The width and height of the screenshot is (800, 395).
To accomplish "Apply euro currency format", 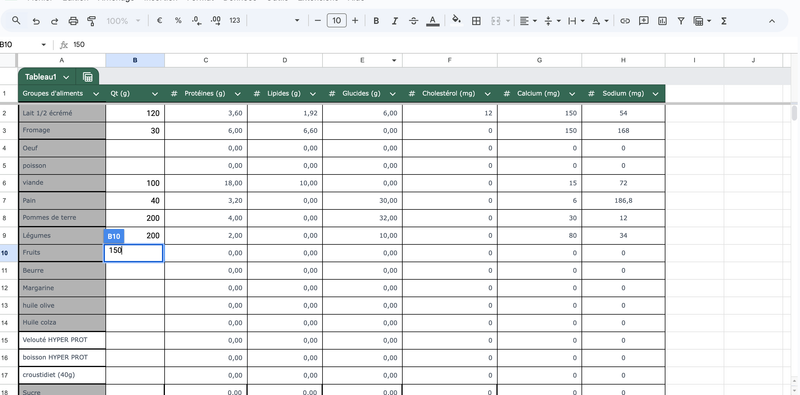I will (x=160, y=21).
